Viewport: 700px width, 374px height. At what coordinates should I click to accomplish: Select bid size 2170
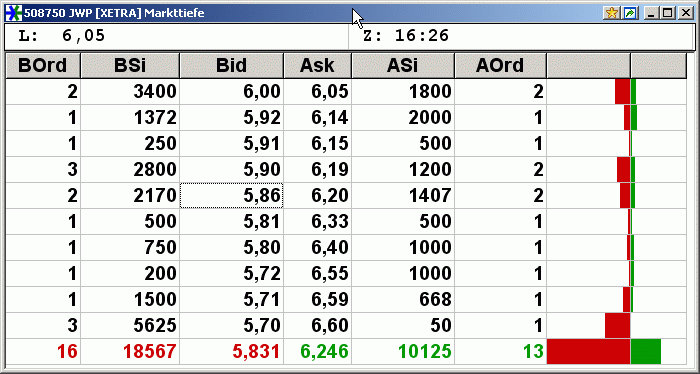point(130,195)
